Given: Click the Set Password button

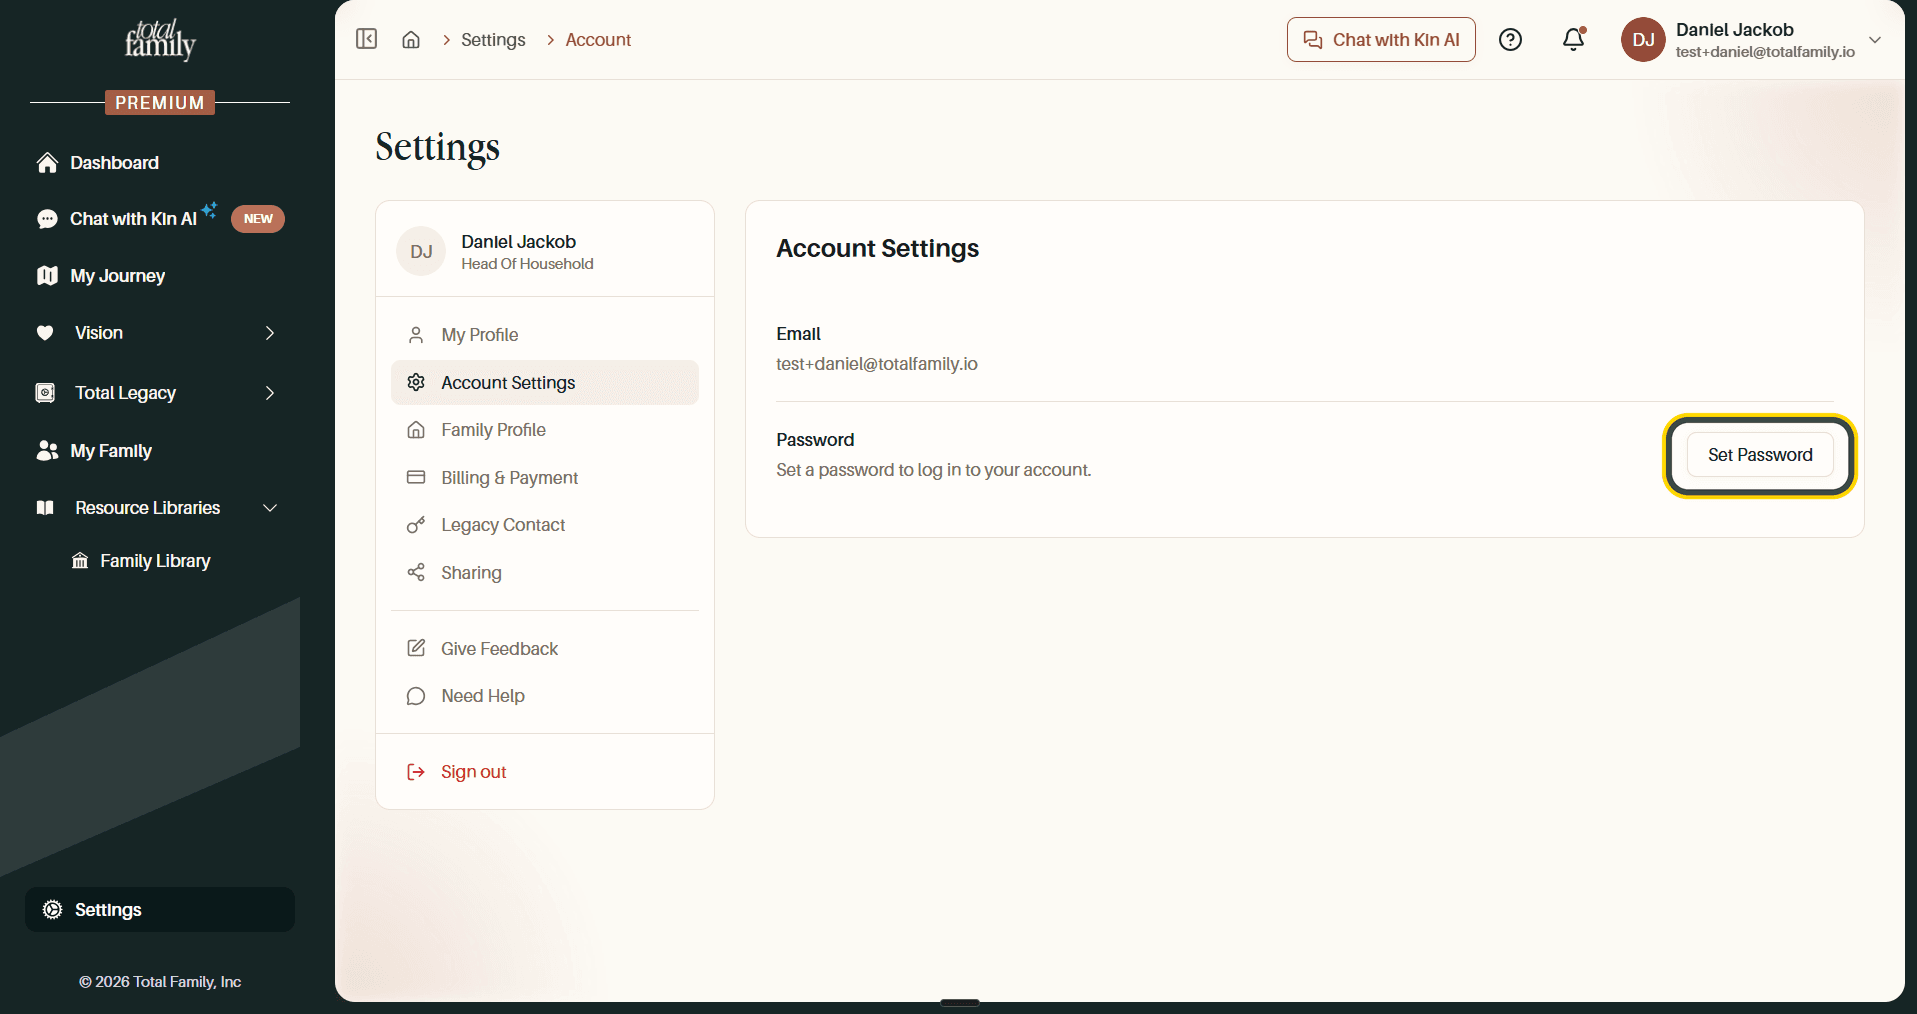Looking at the screenshot, I should (1760, 455).
